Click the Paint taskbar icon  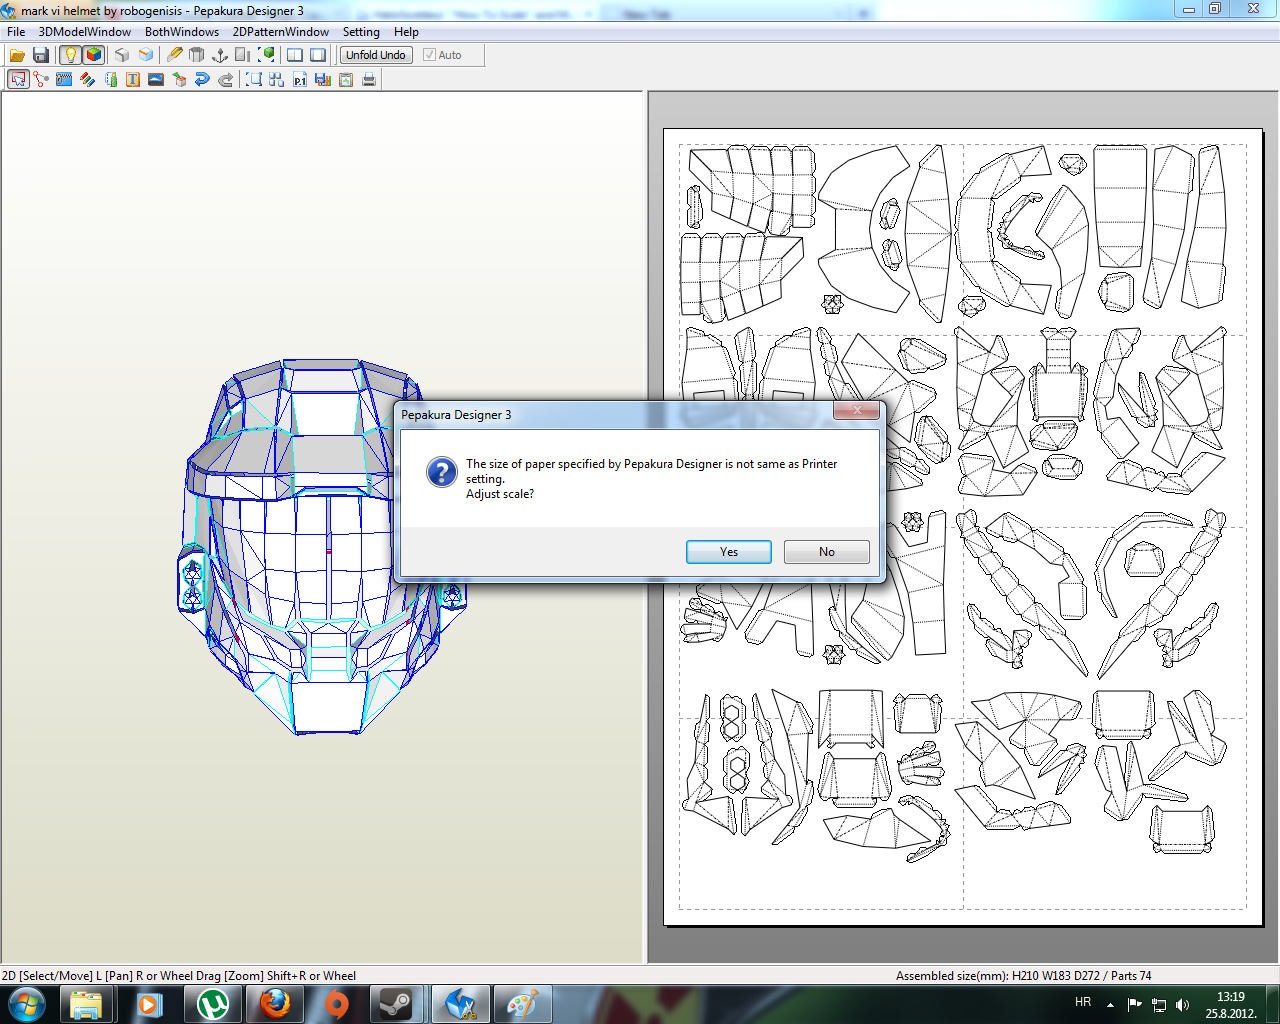pyautogui.click(x=522, y=1004)
